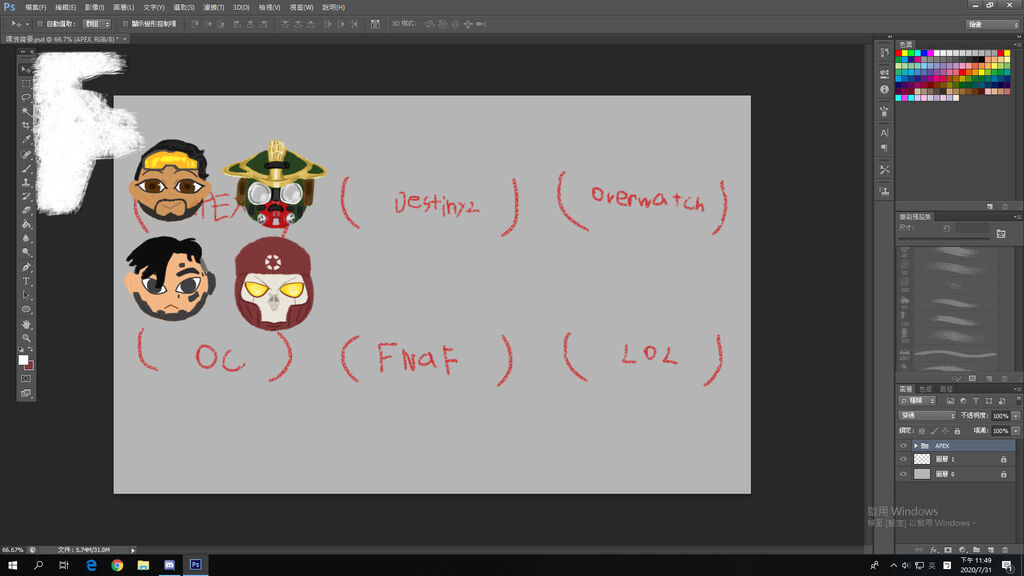Open the layer blend mode dropdown

[927, 415]
